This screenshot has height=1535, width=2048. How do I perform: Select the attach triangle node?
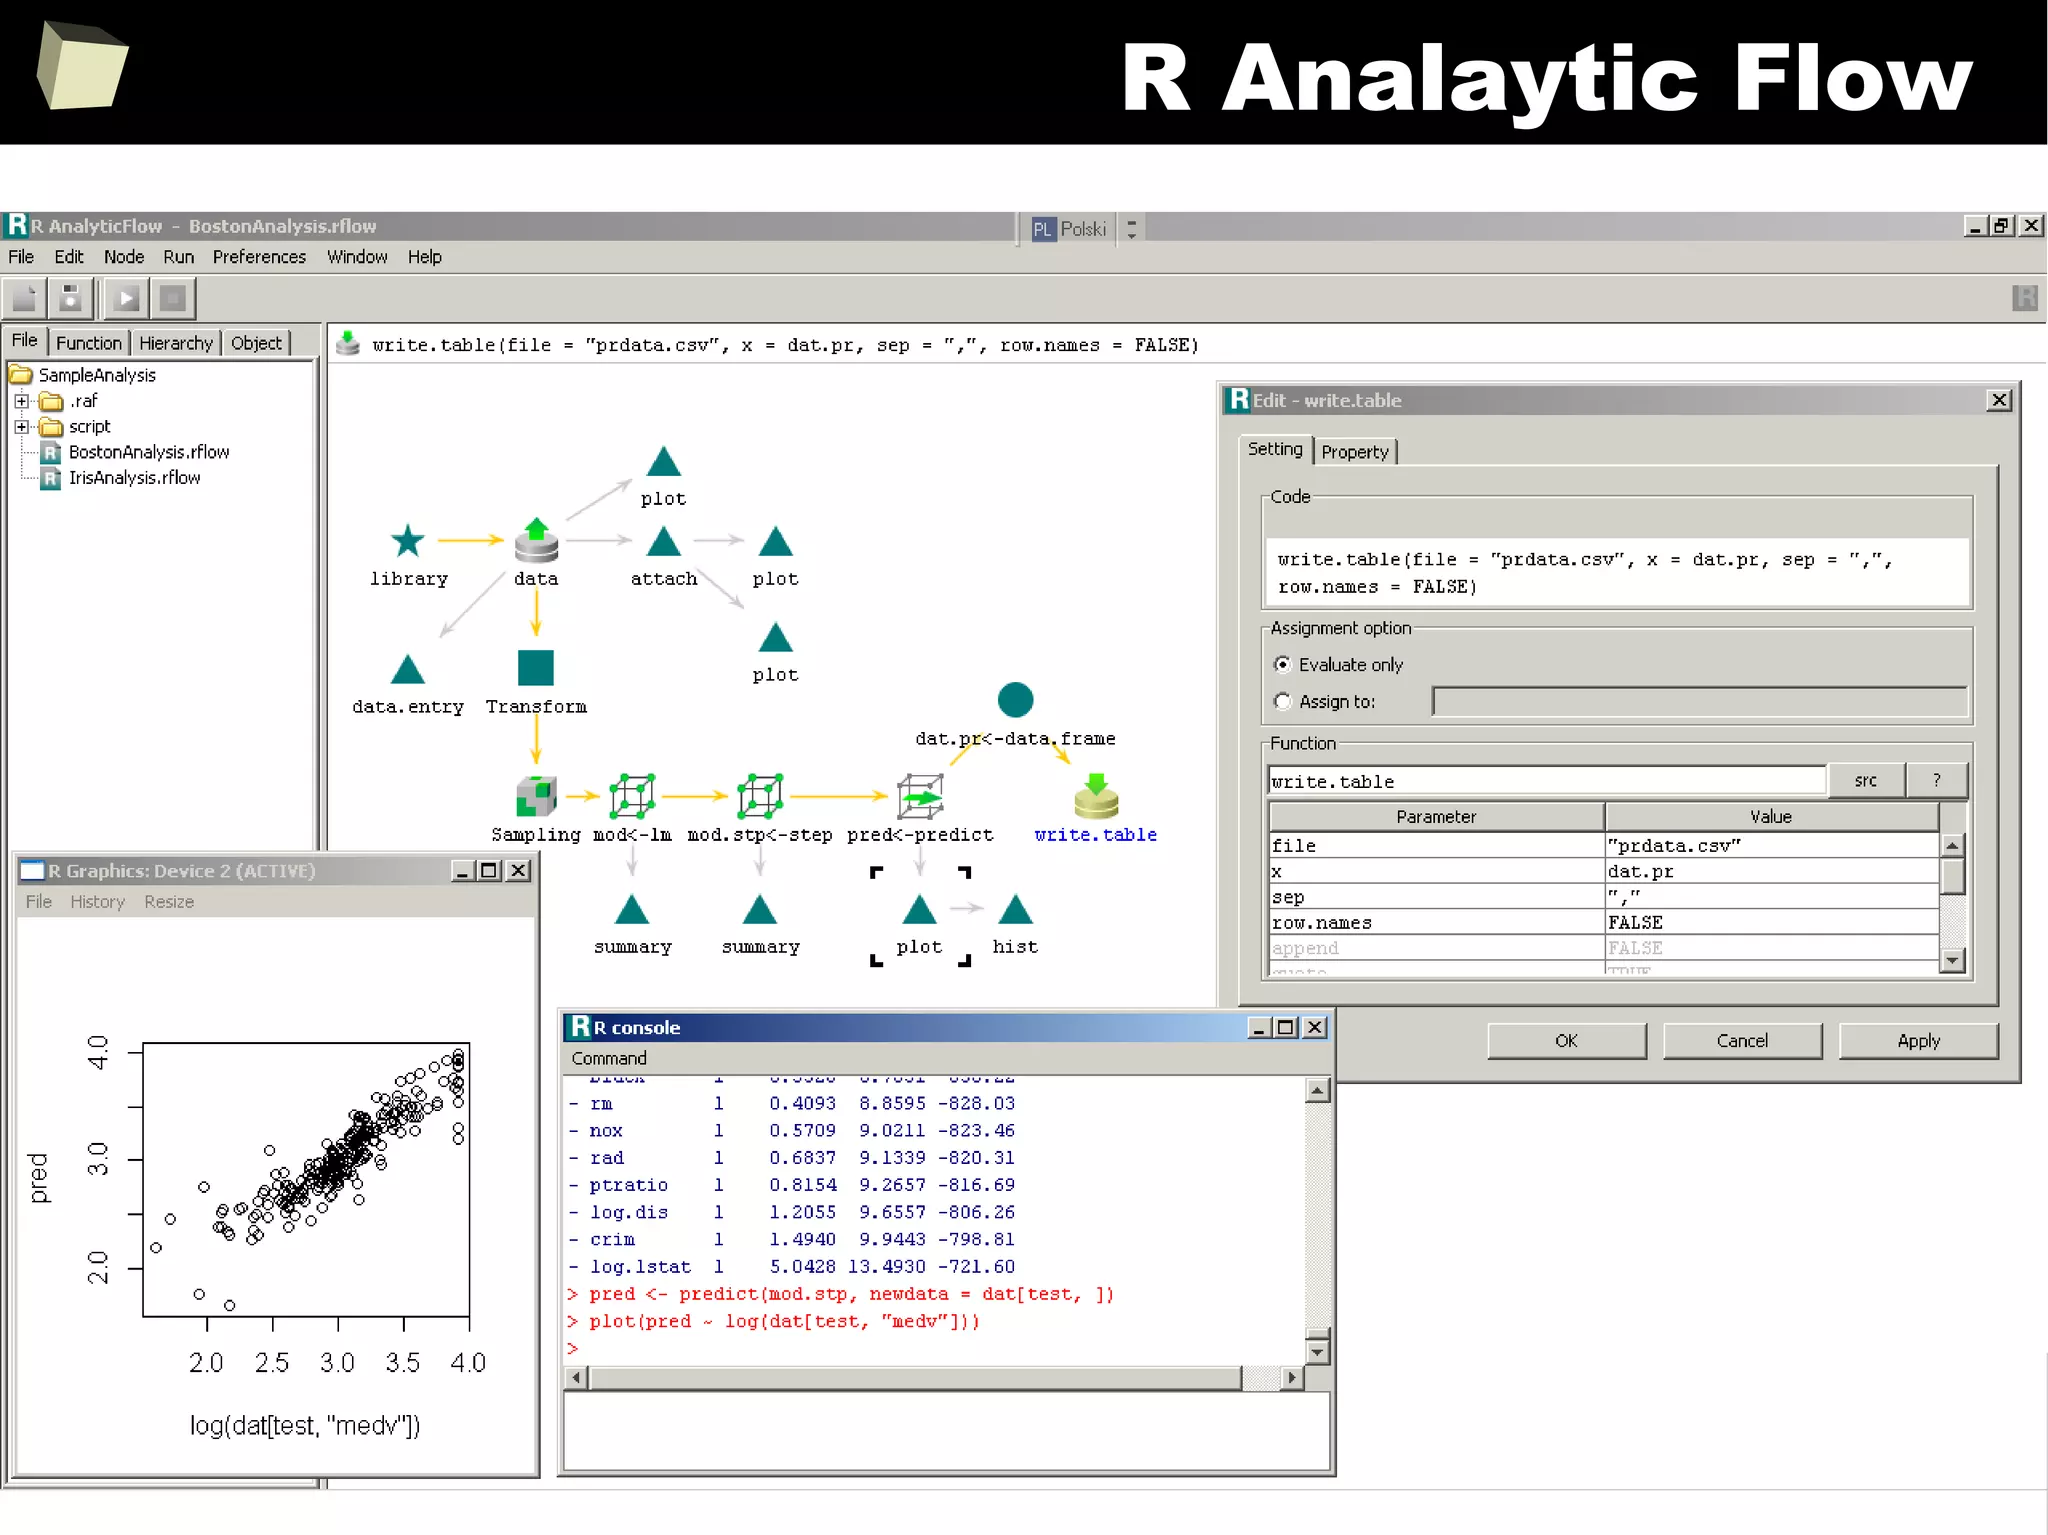click(x=663, y=541)
